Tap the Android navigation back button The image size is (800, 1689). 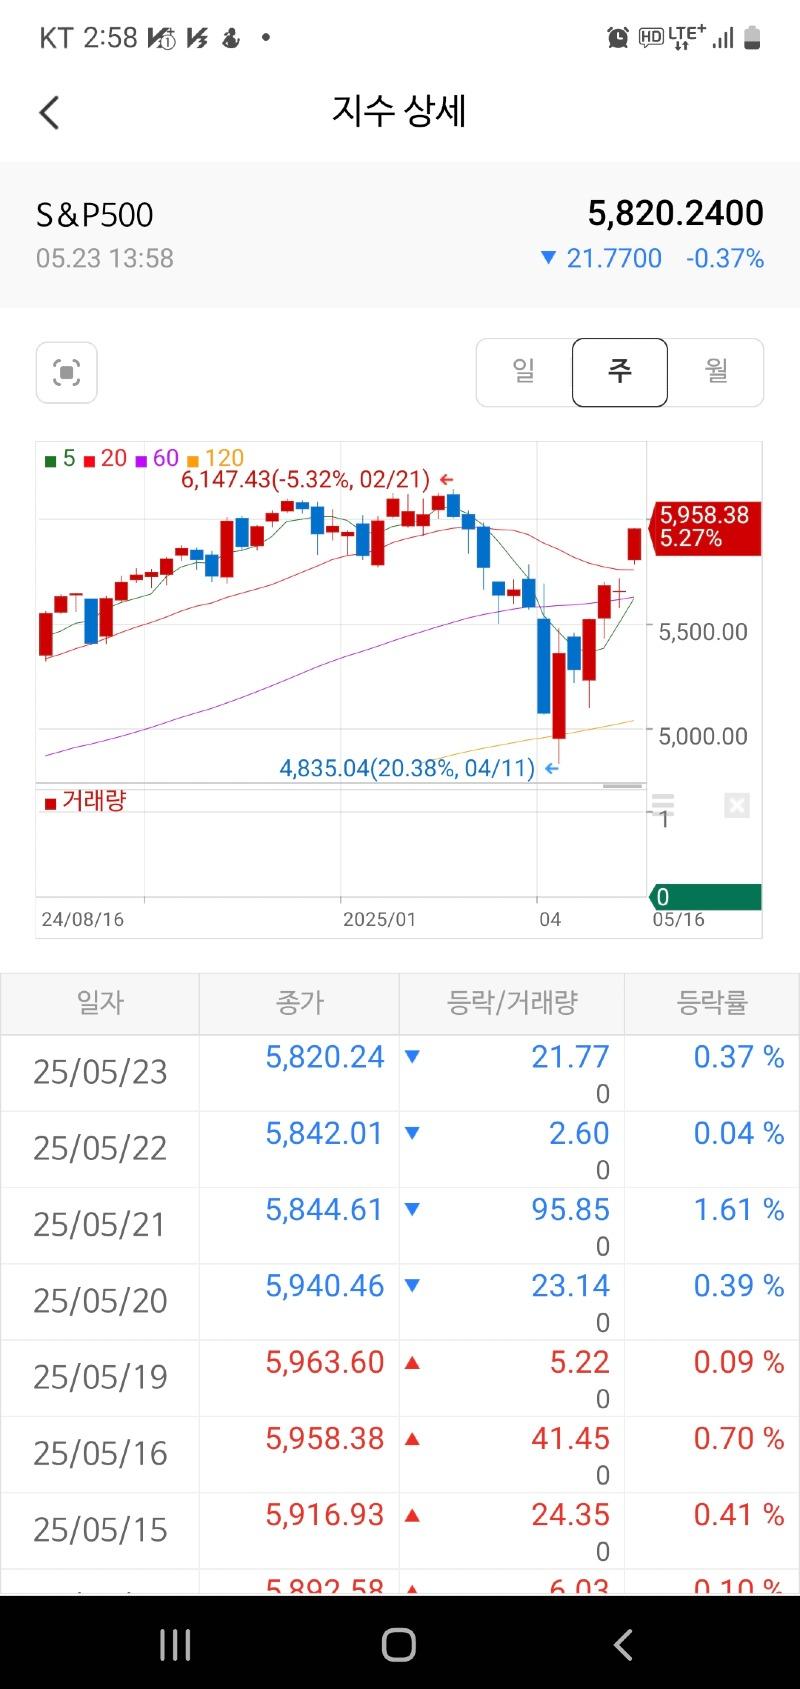pos(623,1644)
